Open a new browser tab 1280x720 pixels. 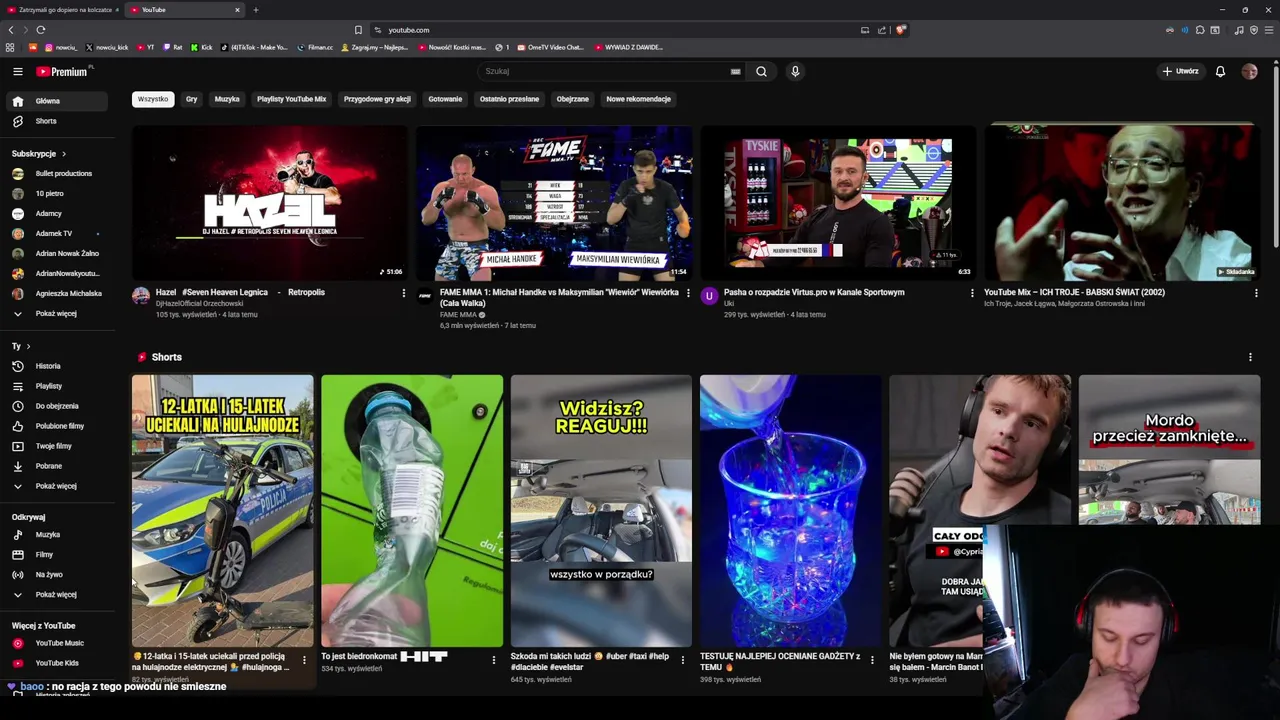pyautogui.click(x=255, y=10)
